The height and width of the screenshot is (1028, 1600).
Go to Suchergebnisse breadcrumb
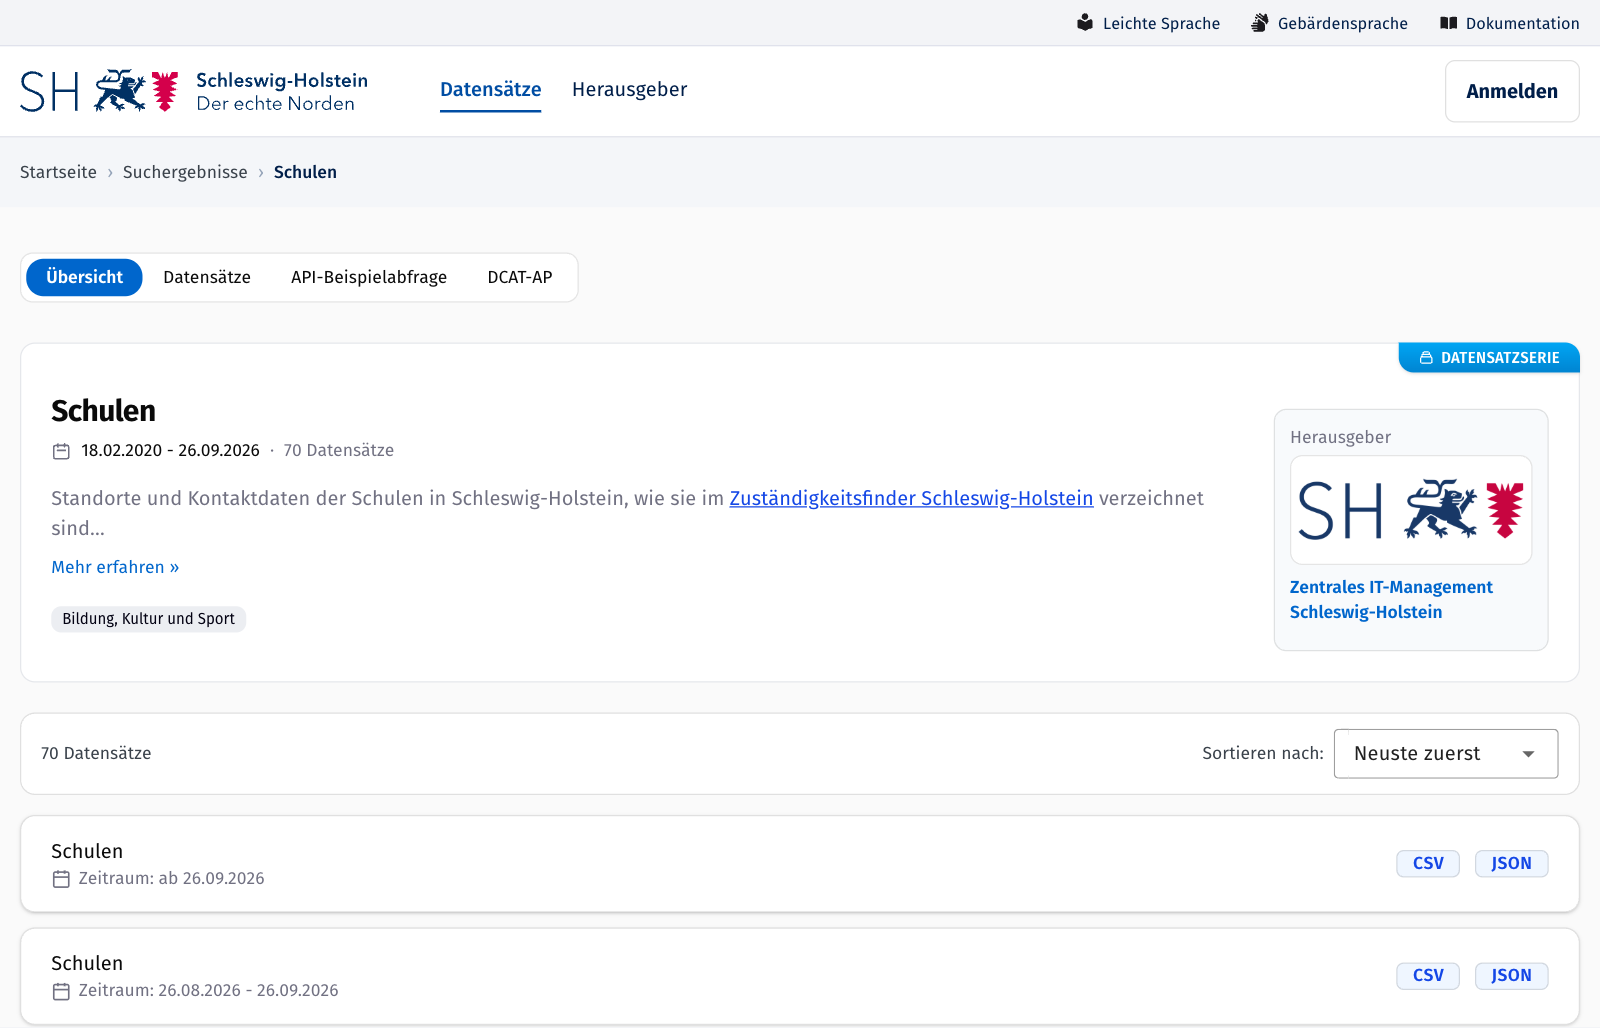185,172
